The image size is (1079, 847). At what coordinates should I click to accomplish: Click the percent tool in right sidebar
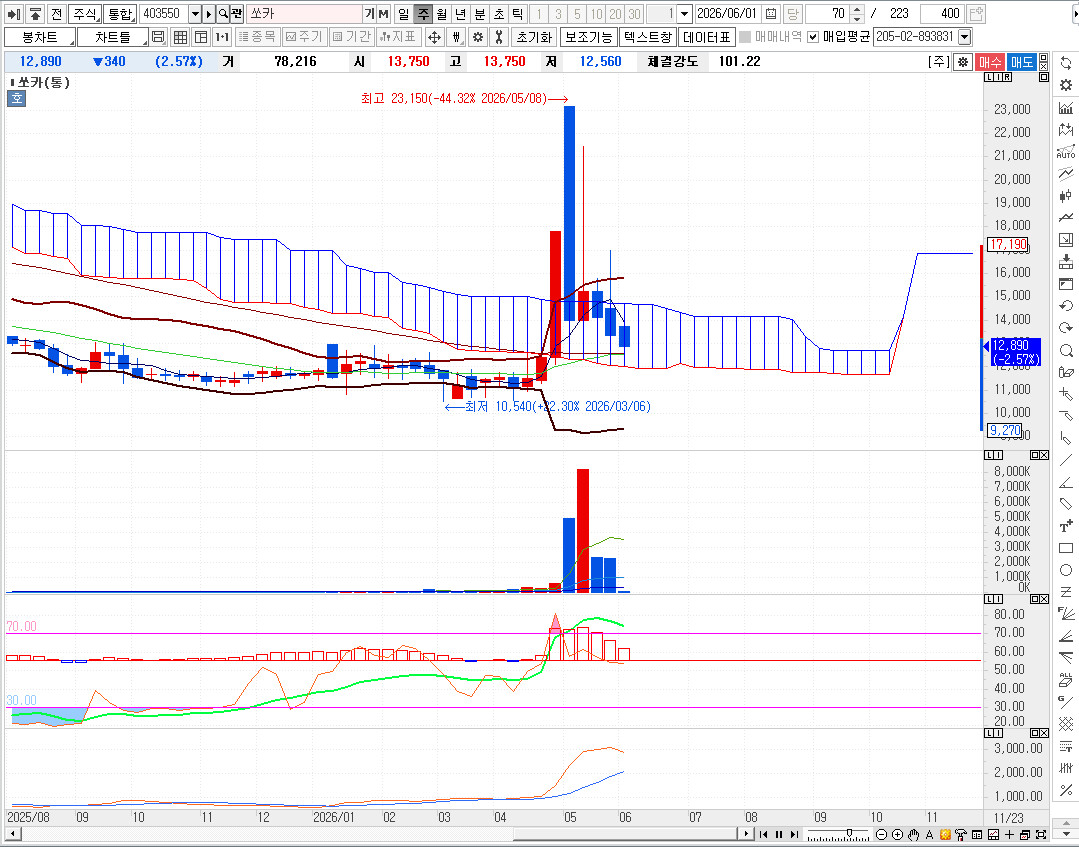tap(1066, 790)
